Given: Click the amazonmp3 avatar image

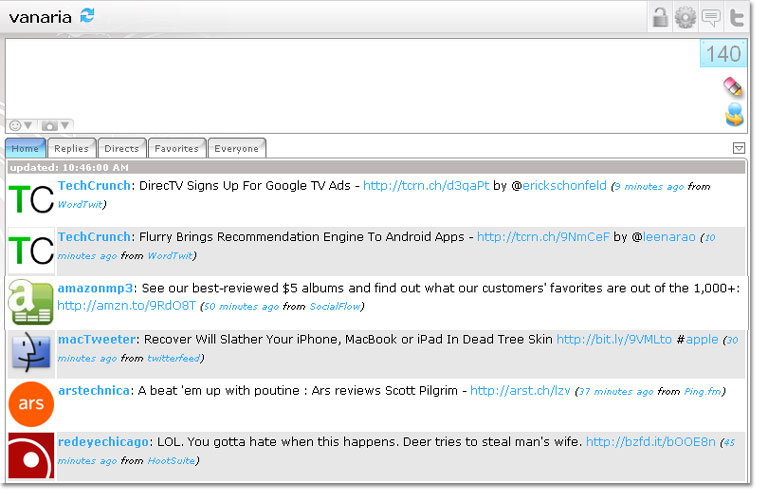Looking at the screenshot, I should (31, 302).
